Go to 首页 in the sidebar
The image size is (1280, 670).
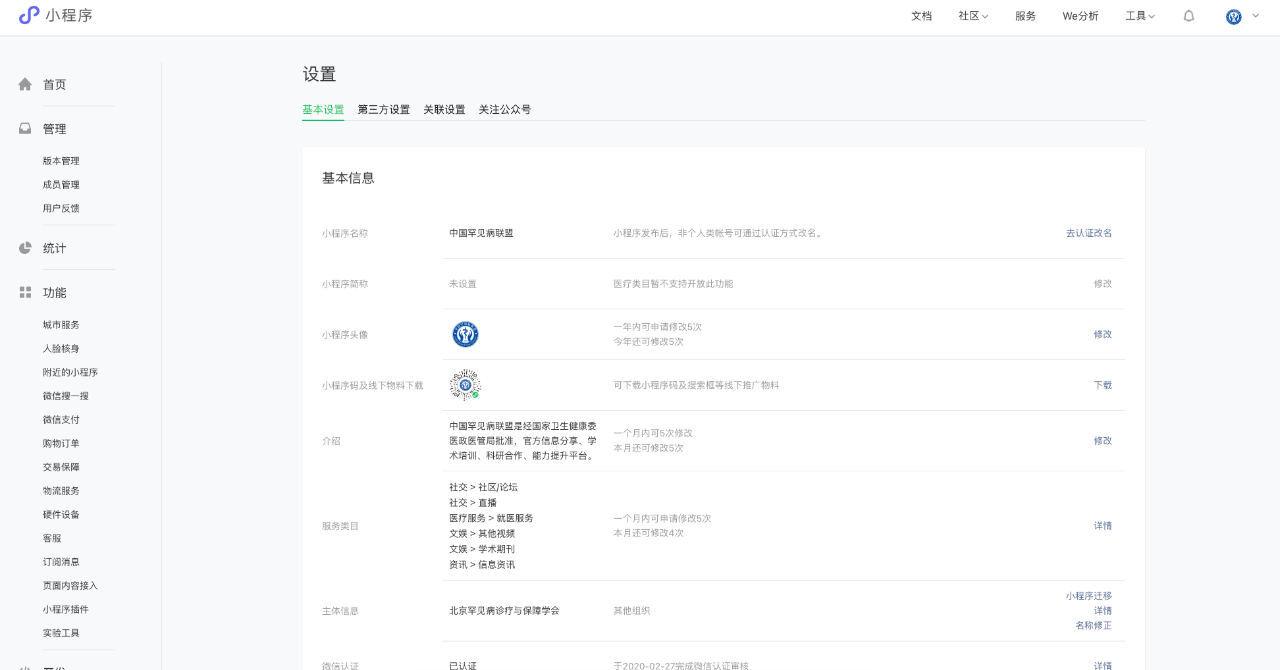[54, 85]
